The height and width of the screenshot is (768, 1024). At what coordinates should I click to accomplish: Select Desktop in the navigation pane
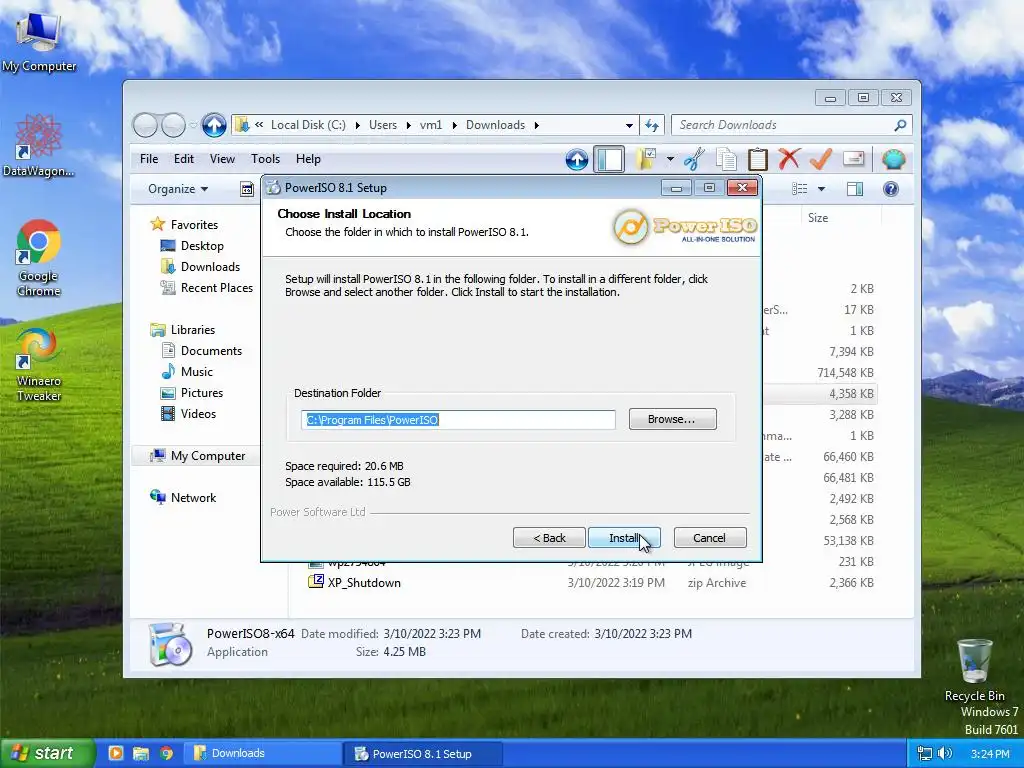[x=202, y=246]
